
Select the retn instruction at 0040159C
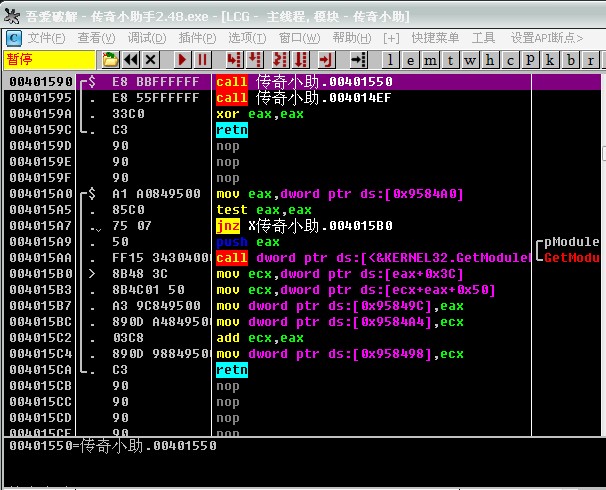(232, 130)
